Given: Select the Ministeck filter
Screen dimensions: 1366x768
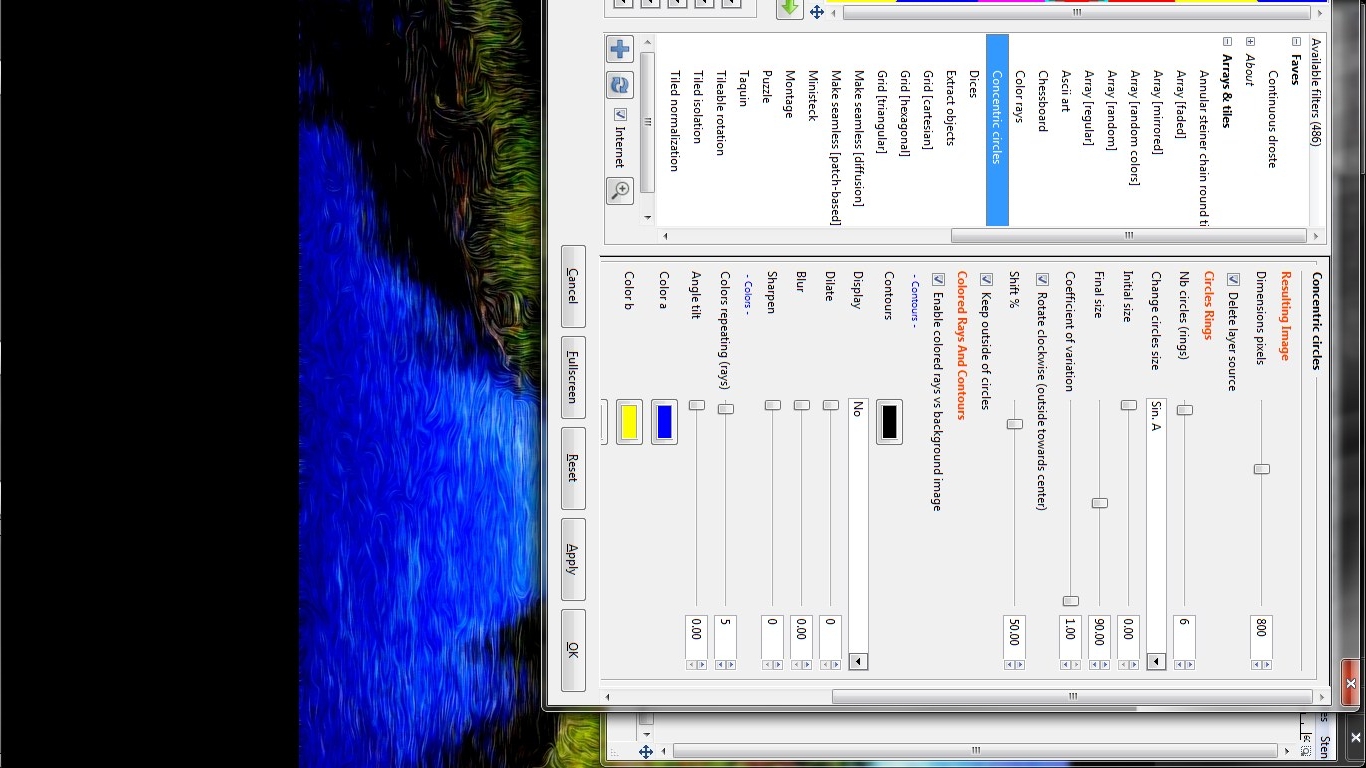Looking at the screenshot, I should [x=813, y=95].
